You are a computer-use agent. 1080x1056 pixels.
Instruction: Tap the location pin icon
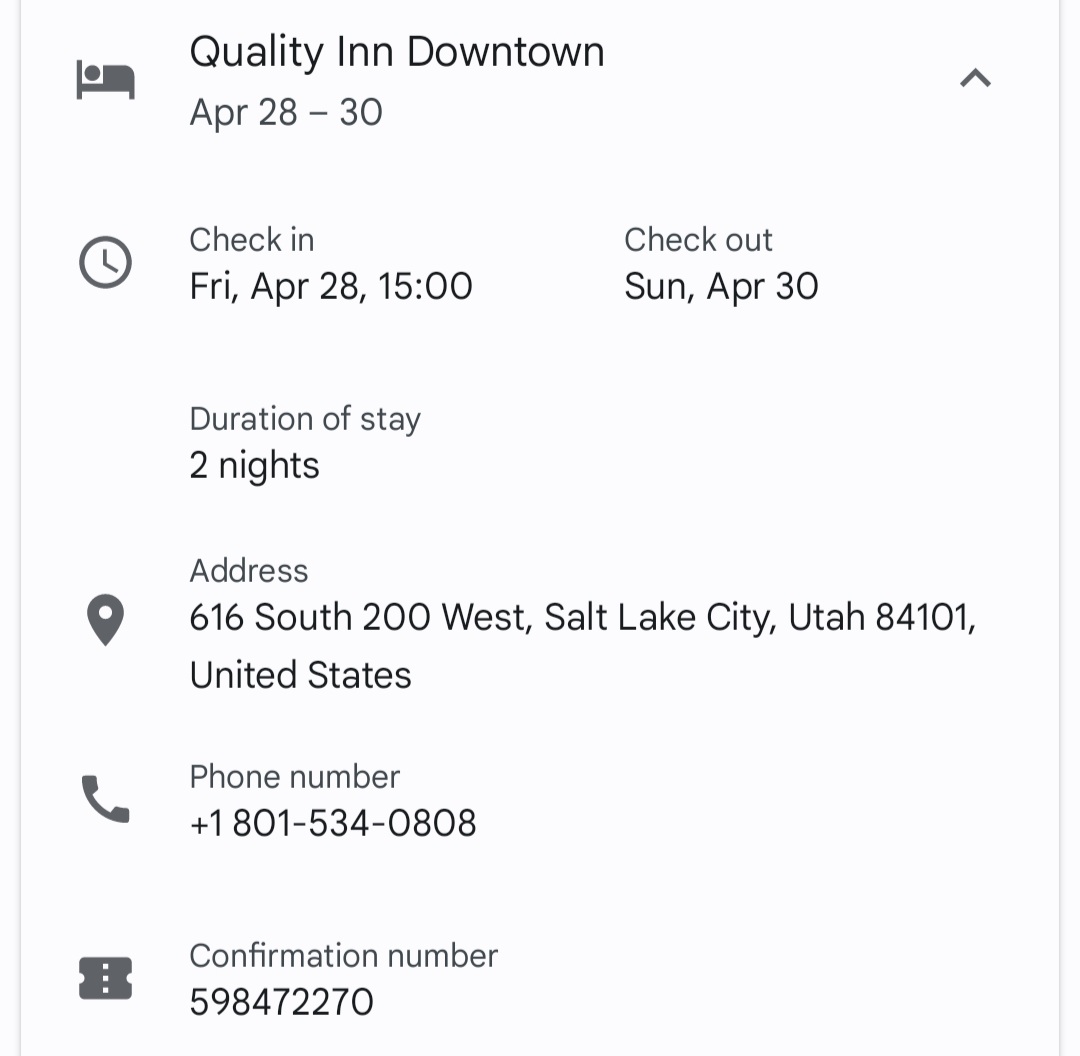pos(105,620)
